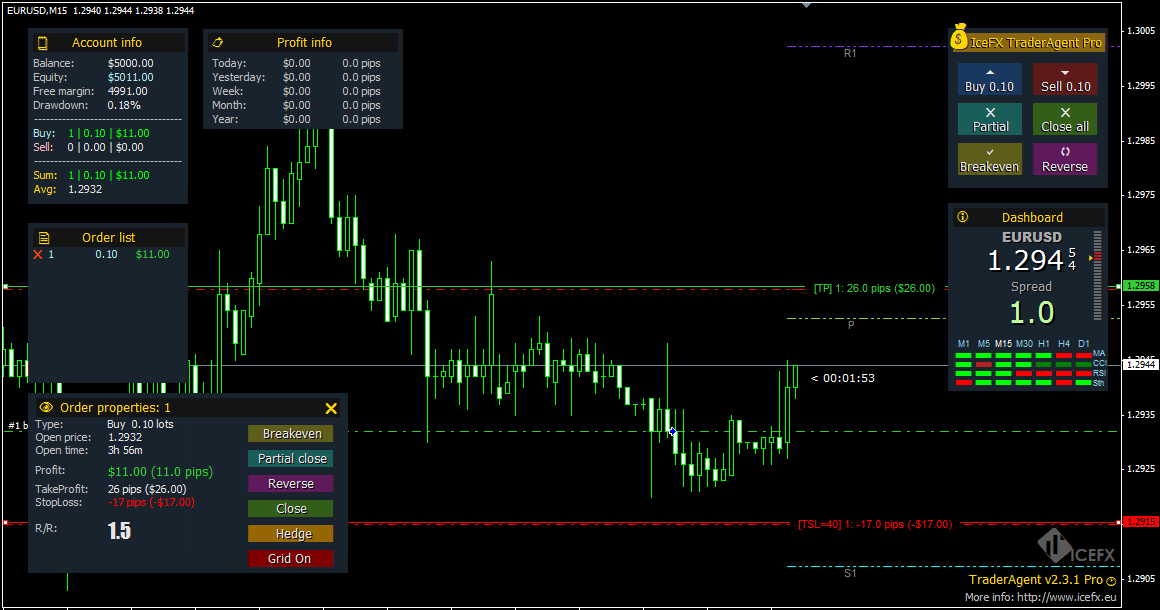This screenshot has width=1160, height=610.
Task: Toggle Grid On for order 1
Action: pos(290,558)
